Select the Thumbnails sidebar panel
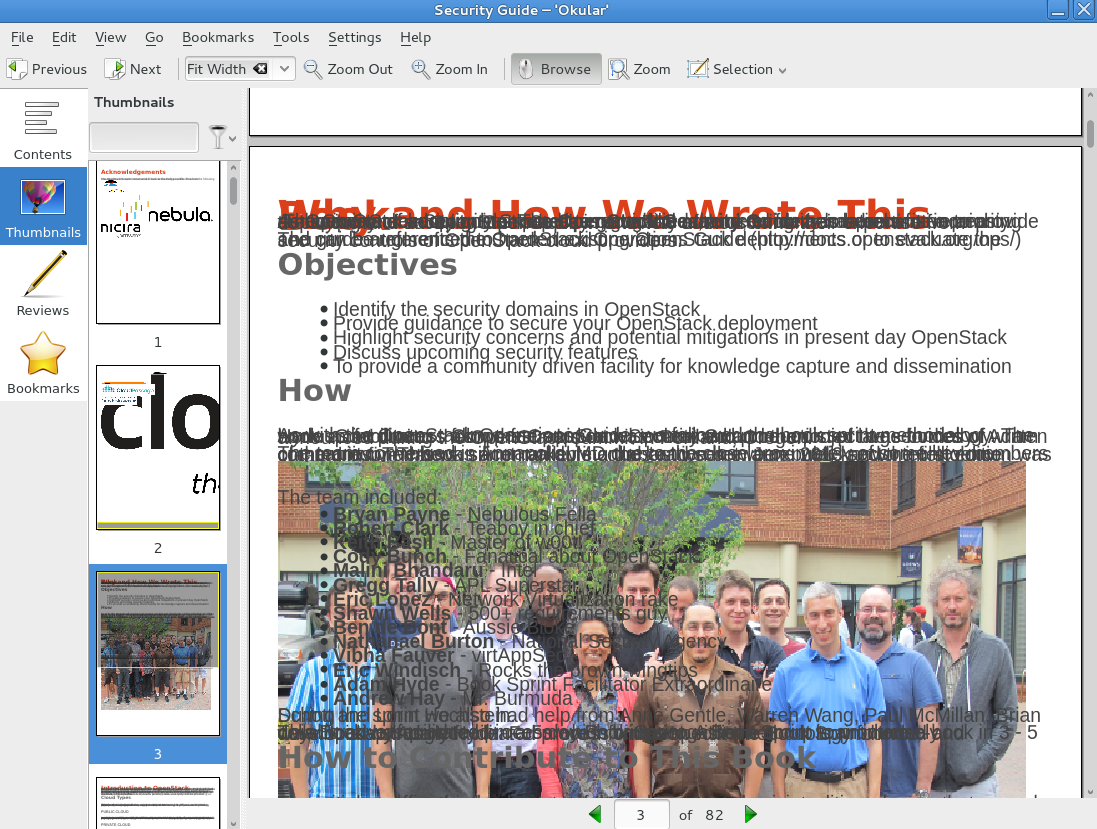This screenshot has height=829, width=1097. coord(43,207)
